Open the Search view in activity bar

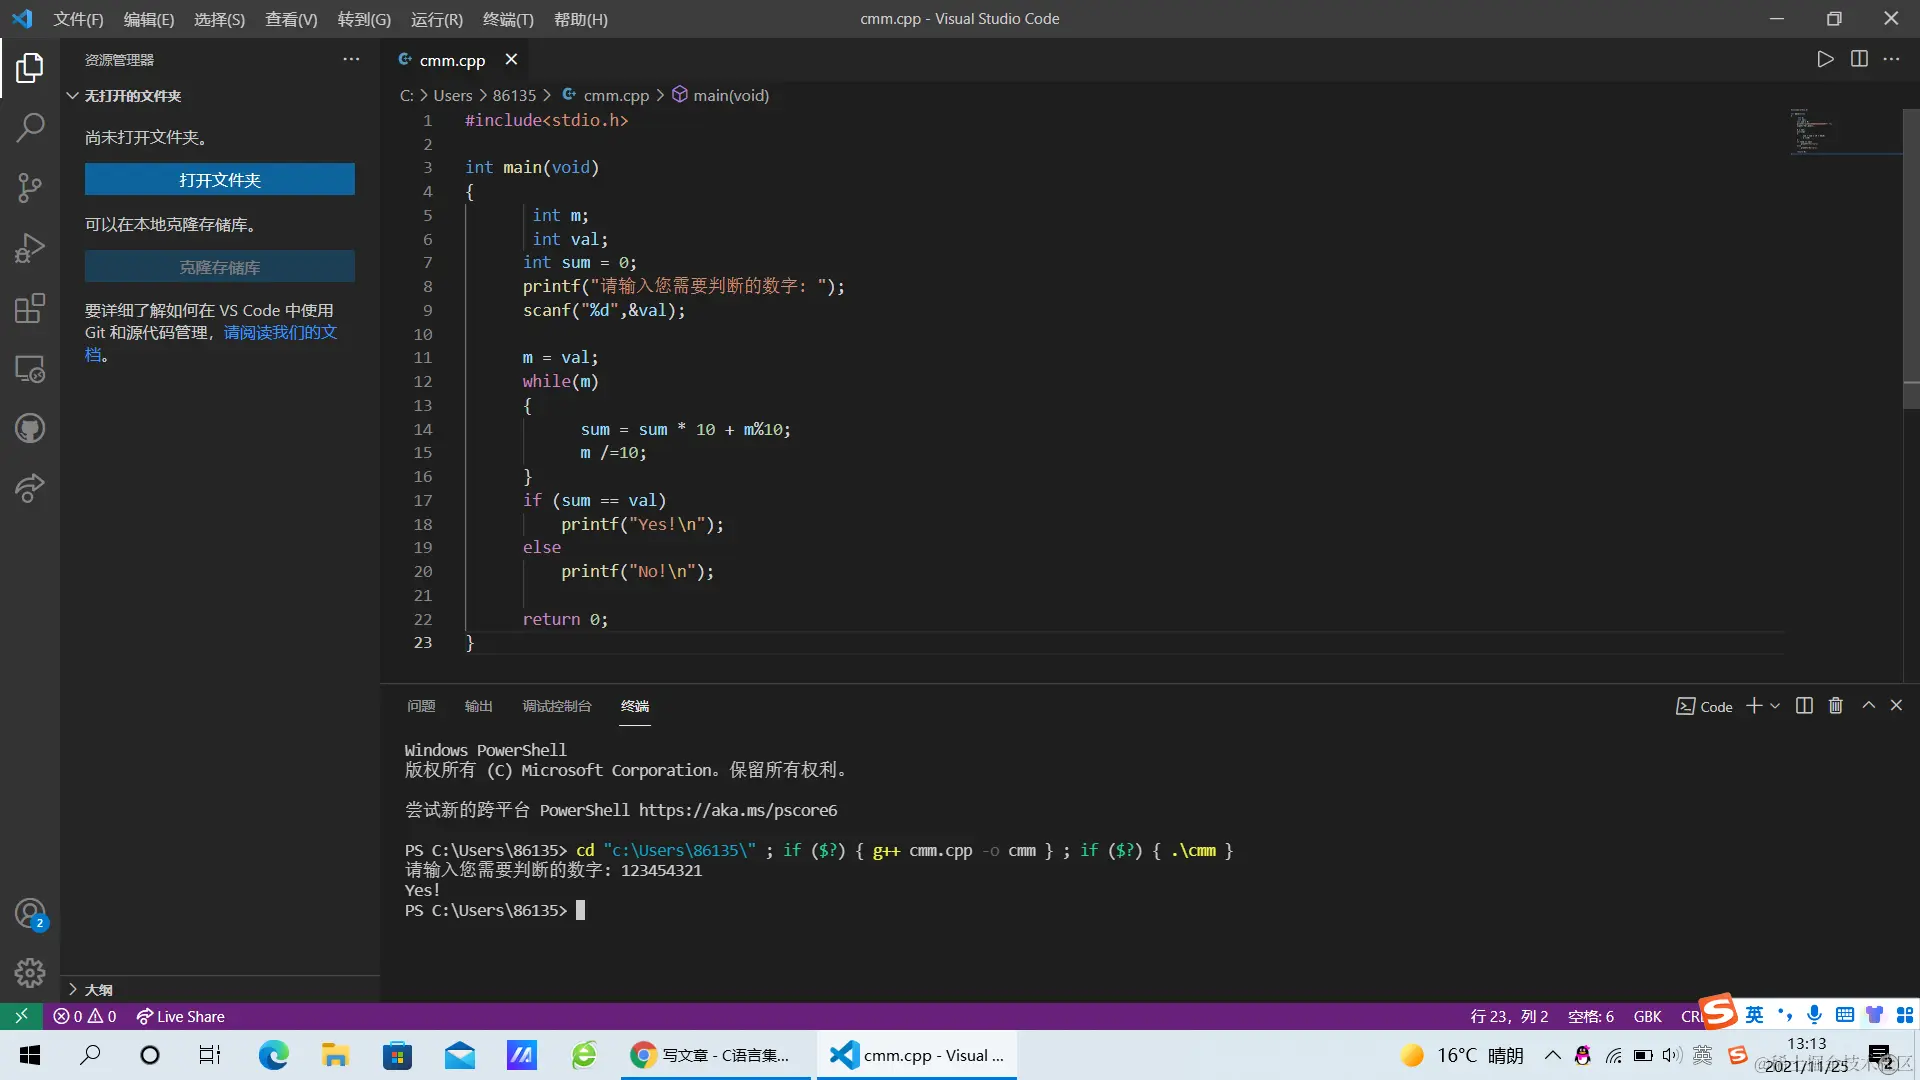pyautogui.click(x=30, y=127)
